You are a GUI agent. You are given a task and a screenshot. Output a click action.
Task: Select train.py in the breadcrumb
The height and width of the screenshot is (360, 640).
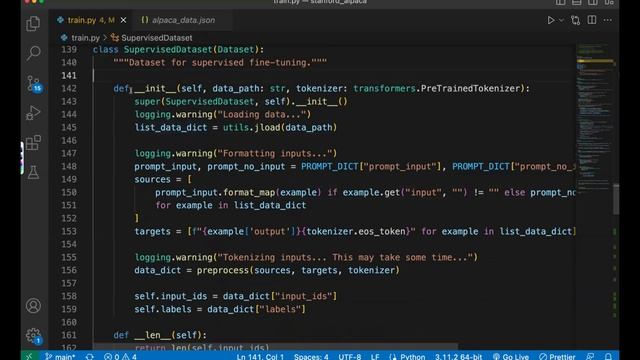point(85,38)
